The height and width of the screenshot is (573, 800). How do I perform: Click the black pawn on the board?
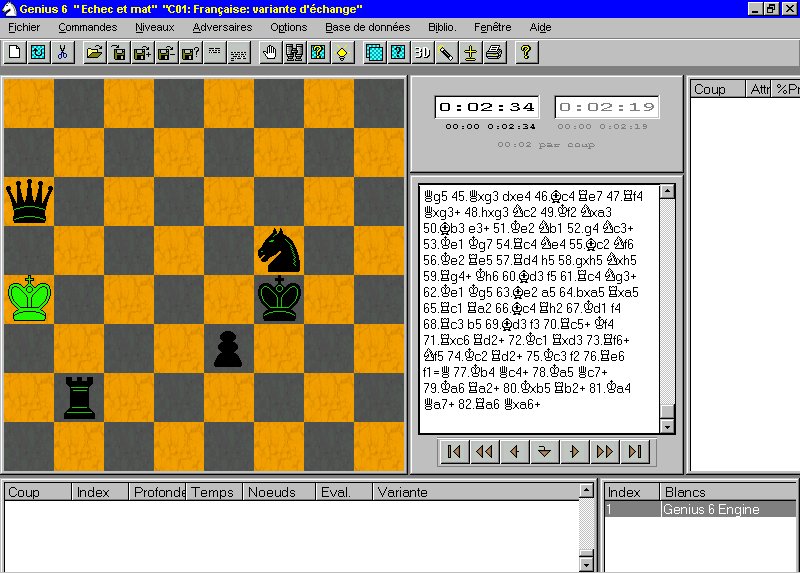point(228,350)
